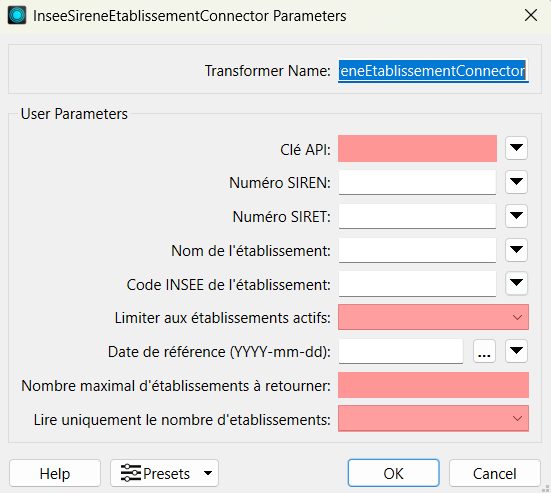Close the Parameters dialog window

531,15
